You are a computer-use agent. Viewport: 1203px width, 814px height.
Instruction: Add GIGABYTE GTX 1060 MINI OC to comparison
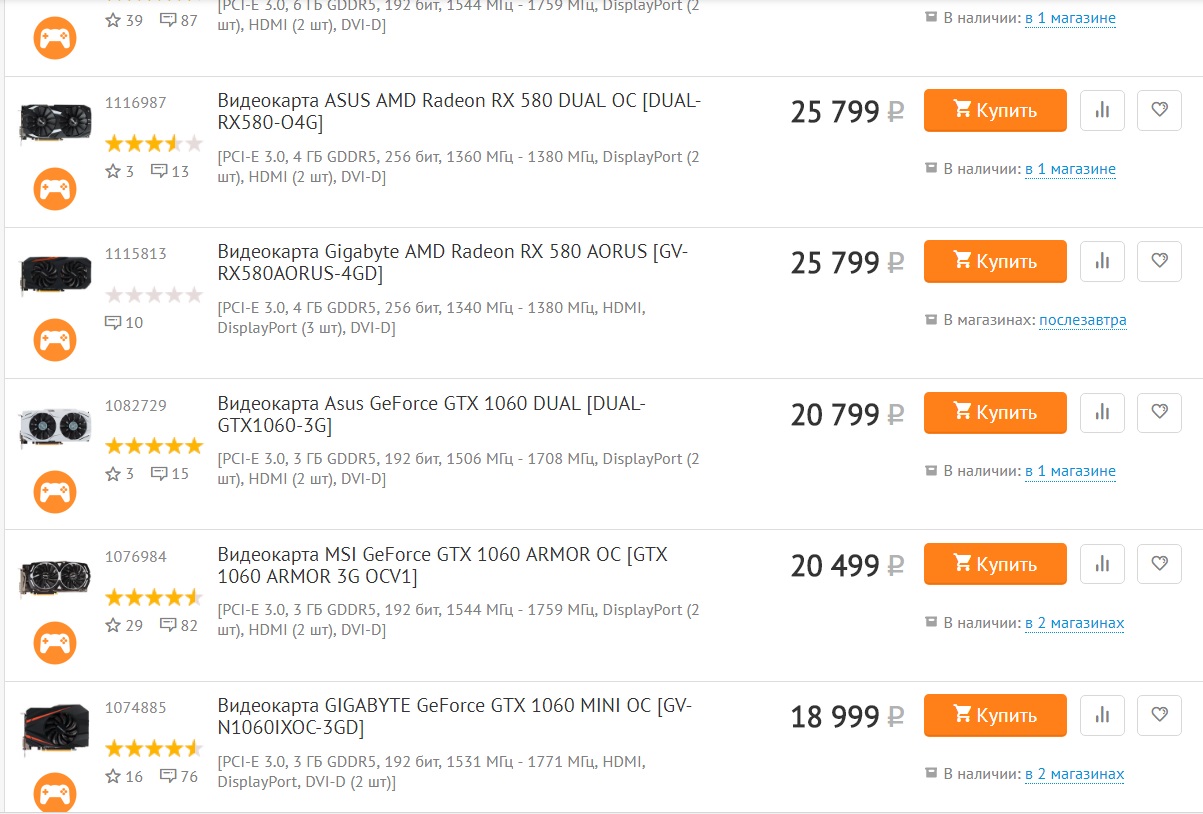(1102, 715)
